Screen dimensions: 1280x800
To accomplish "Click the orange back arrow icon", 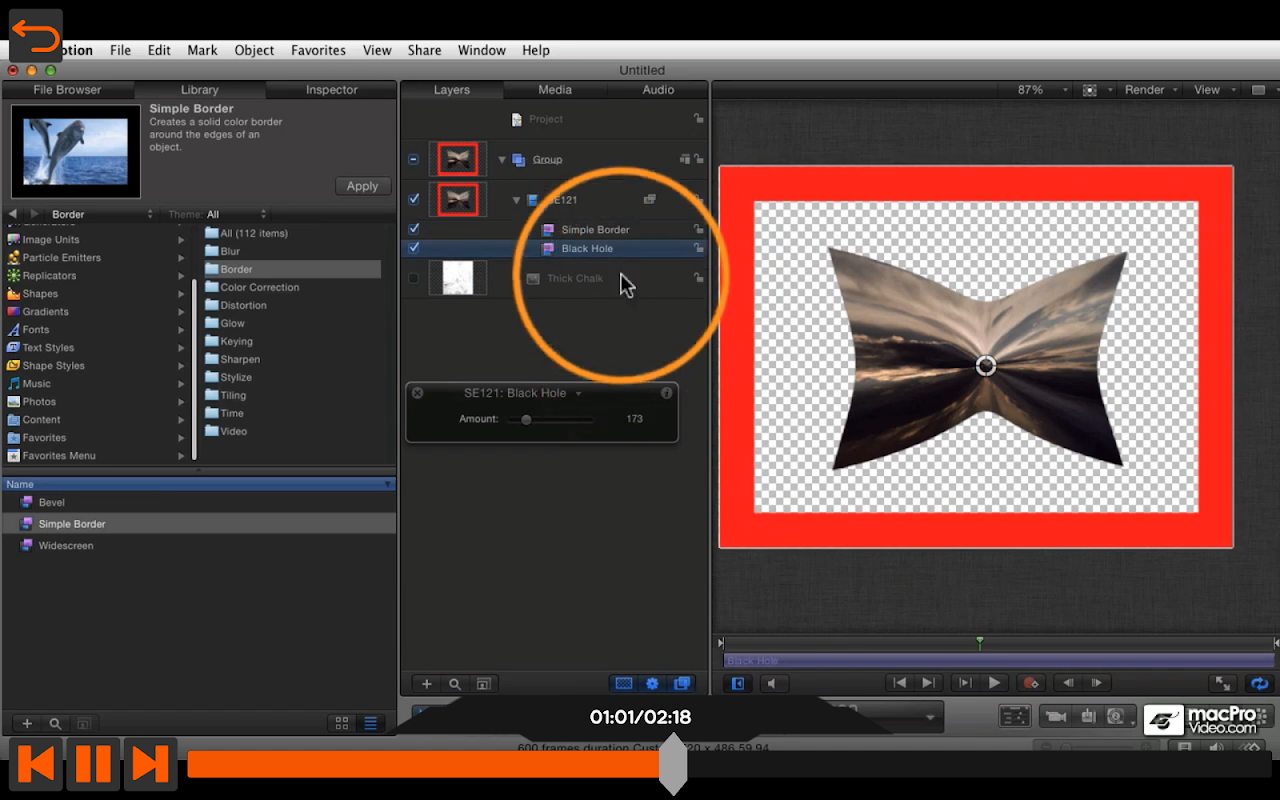I will (x=36, y=36).
